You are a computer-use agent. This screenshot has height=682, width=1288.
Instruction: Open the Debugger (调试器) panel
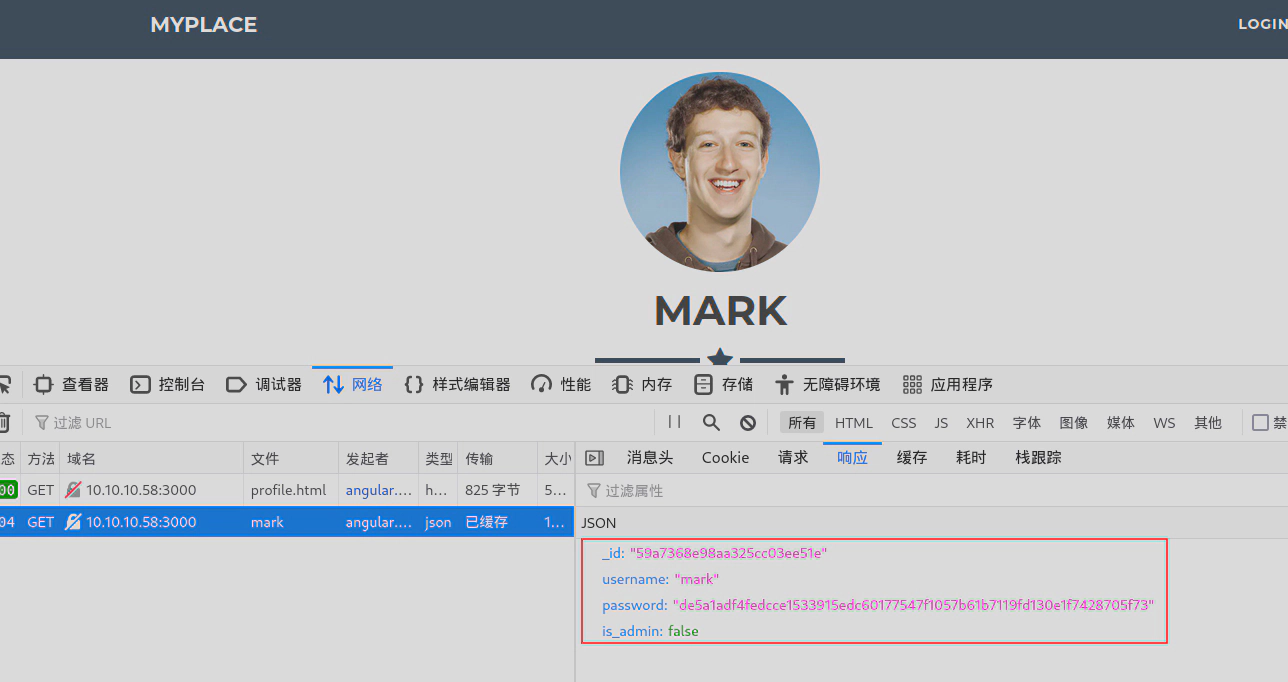(264, 385)
